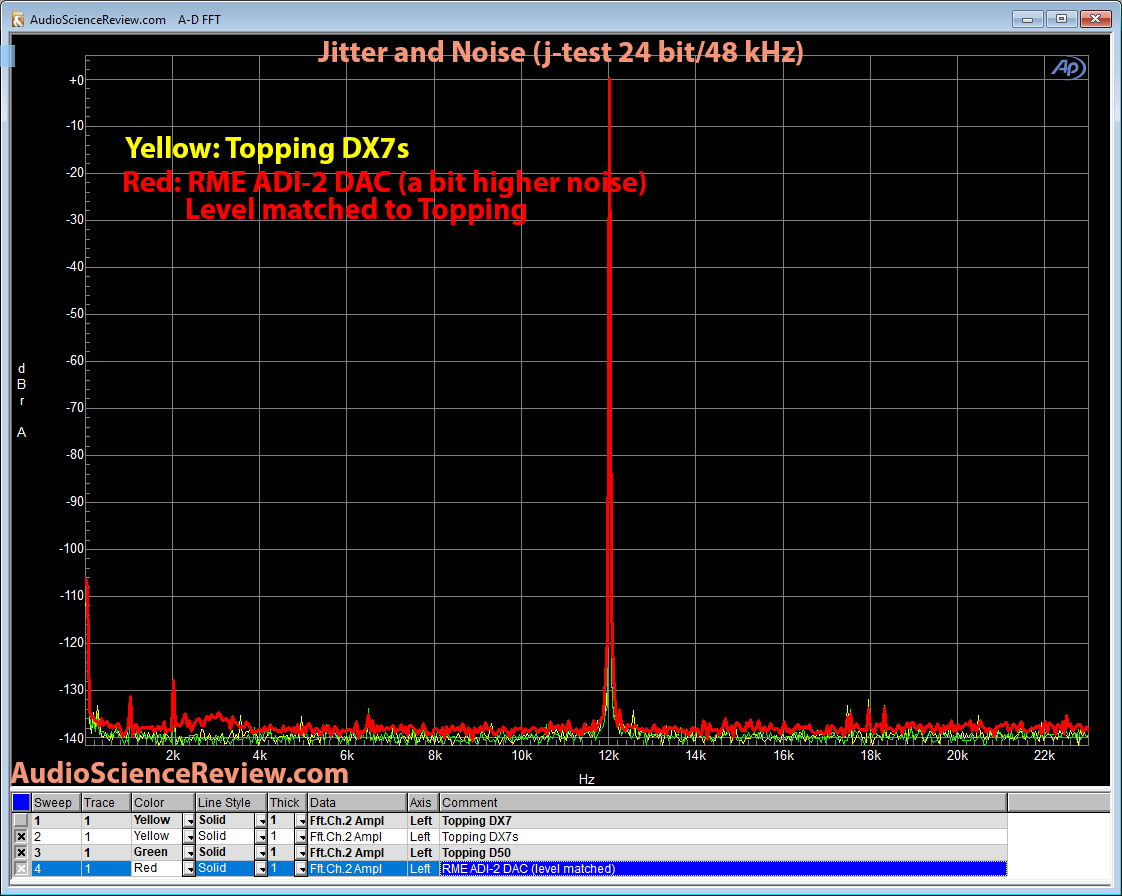Screen dimensions: 1122x896
Task: Open Thick dropdown for RME ADI-2 row
Action: click(301, 868)
